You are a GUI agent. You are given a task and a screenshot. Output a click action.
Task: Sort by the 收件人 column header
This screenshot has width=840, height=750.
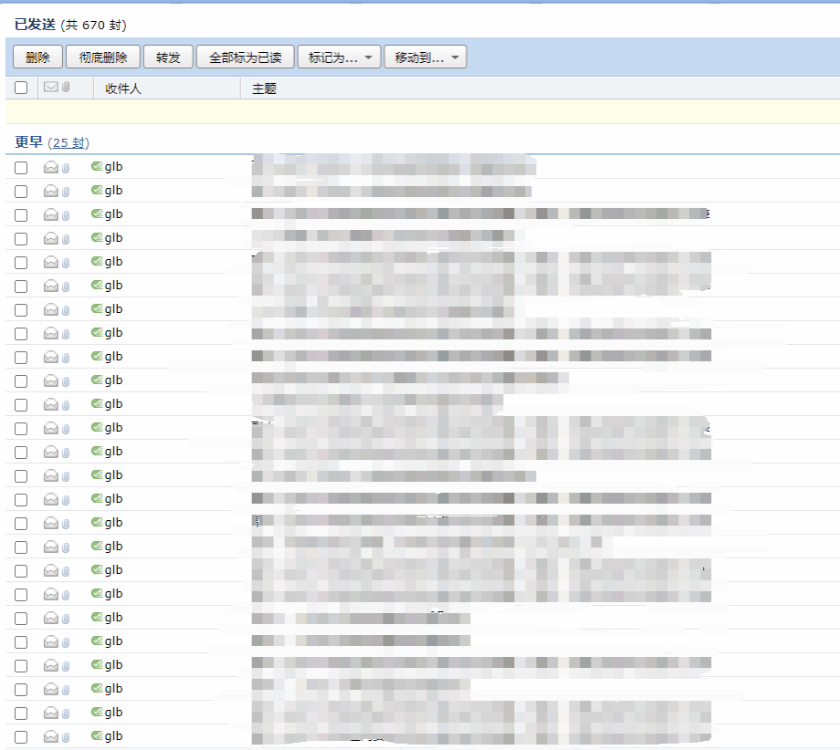123,88
